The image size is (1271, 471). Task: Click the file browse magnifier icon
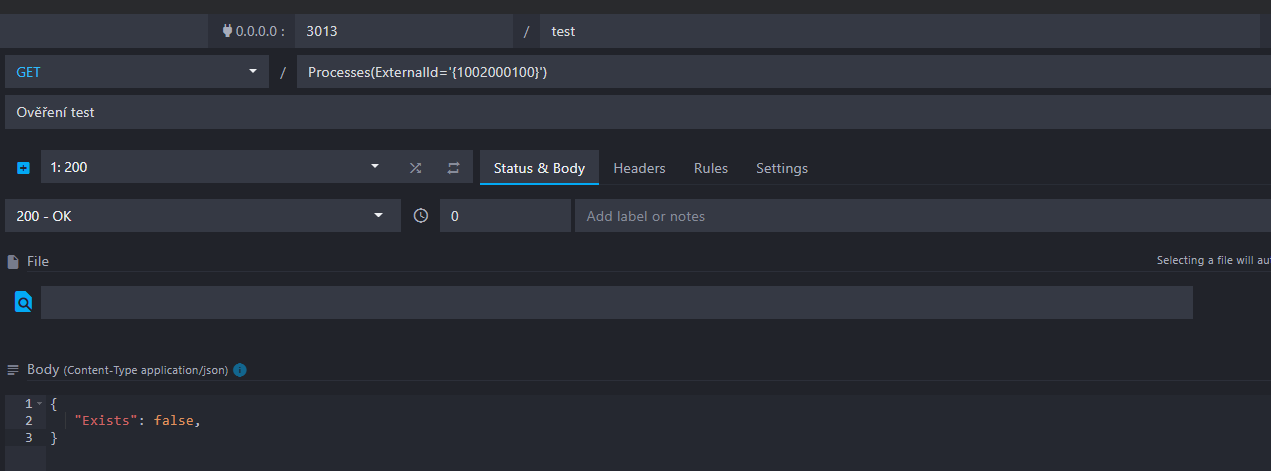(23, 301)
